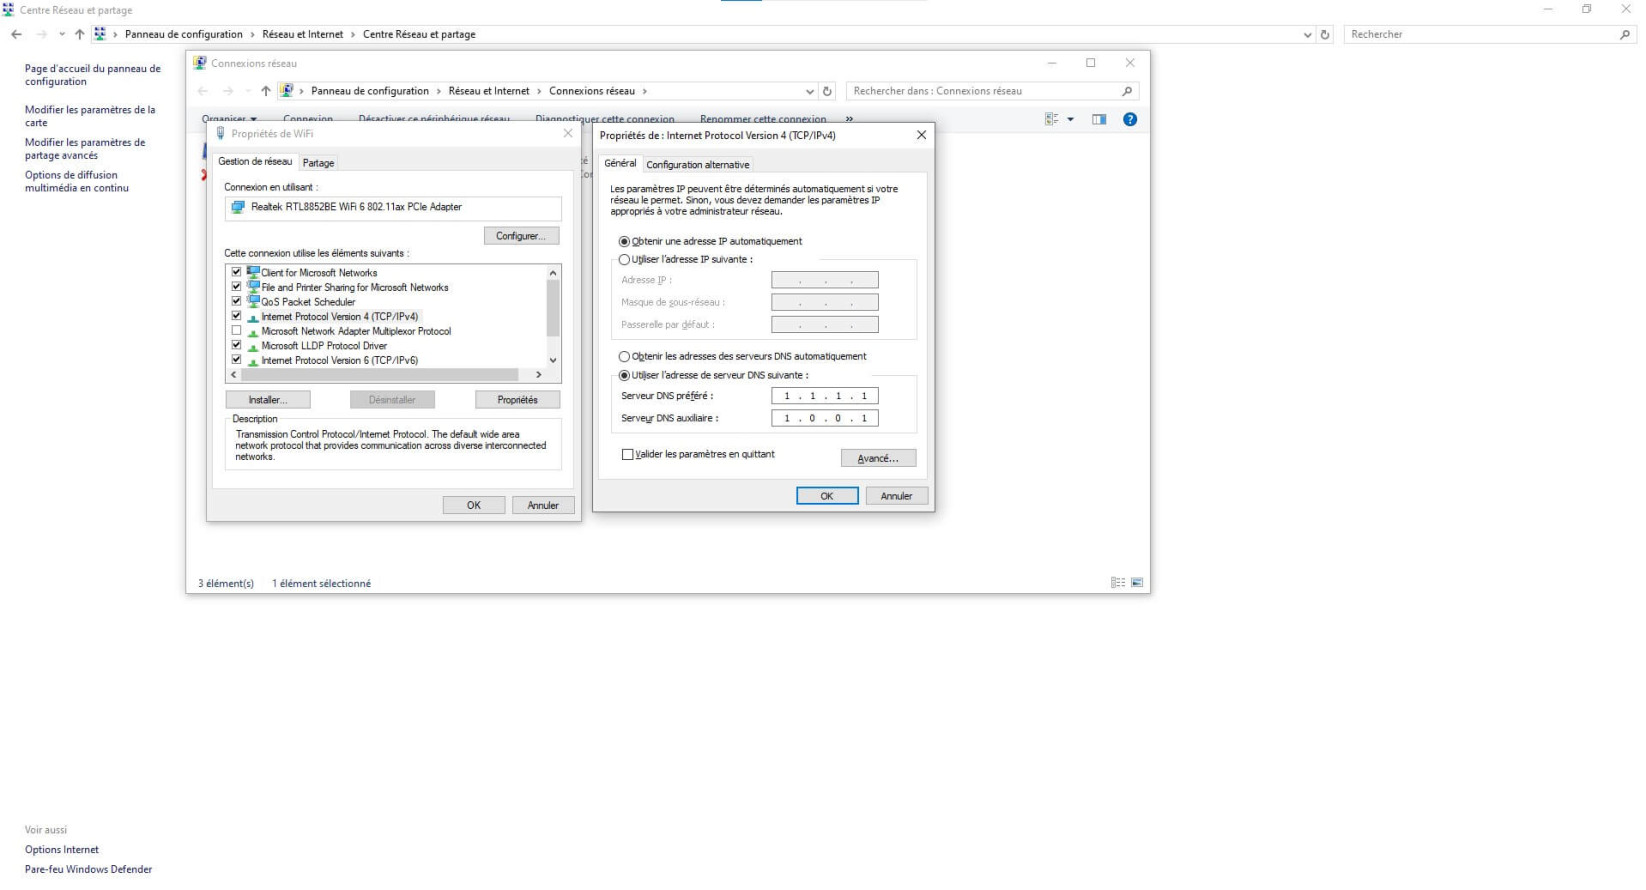Go up one level in Connexions réseau
1646x890 pixels.
pos(266,91)
